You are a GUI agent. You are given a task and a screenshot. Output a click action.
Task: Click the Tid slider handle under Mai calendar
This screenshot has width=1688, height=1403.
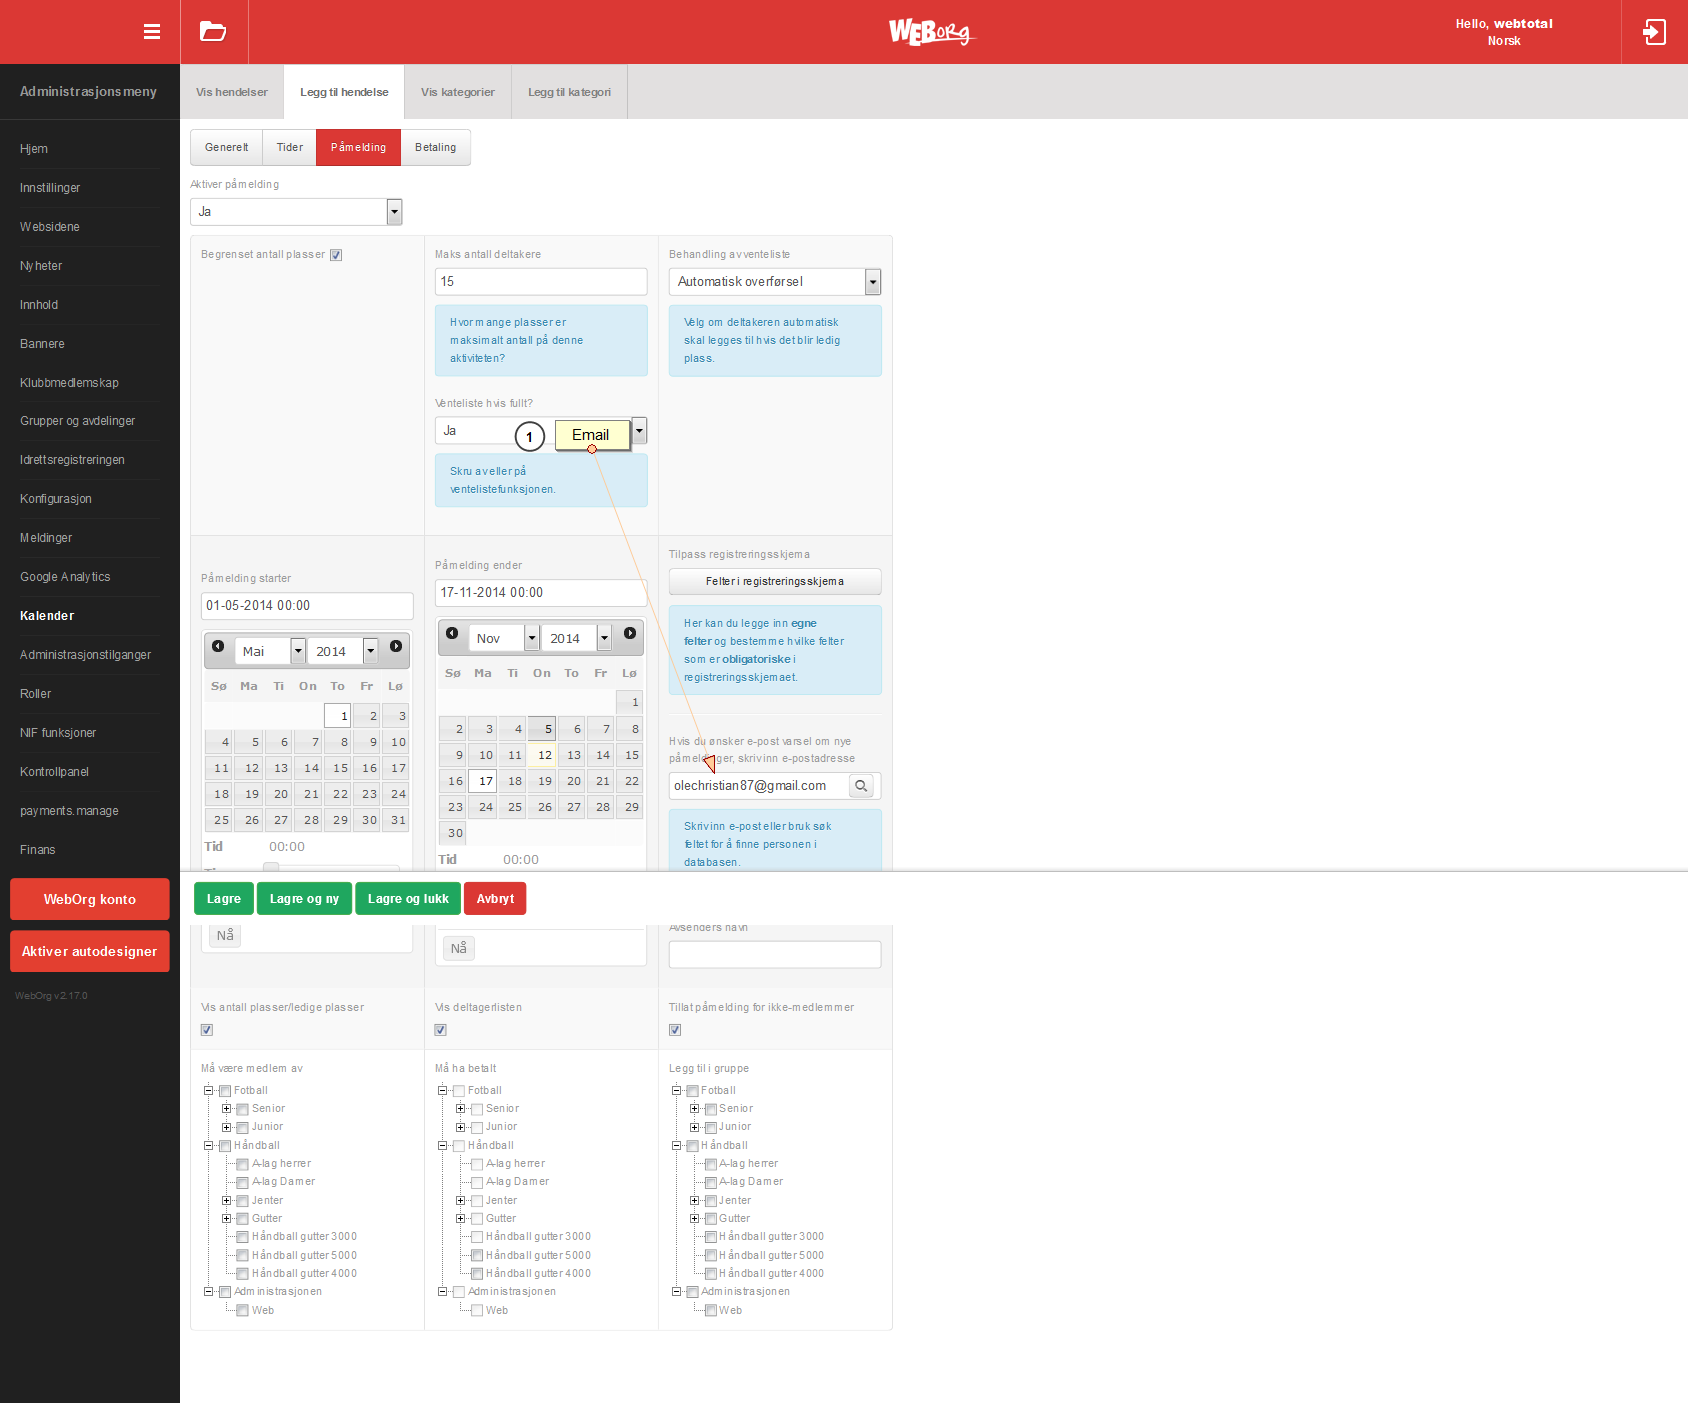tap(271, 867)
